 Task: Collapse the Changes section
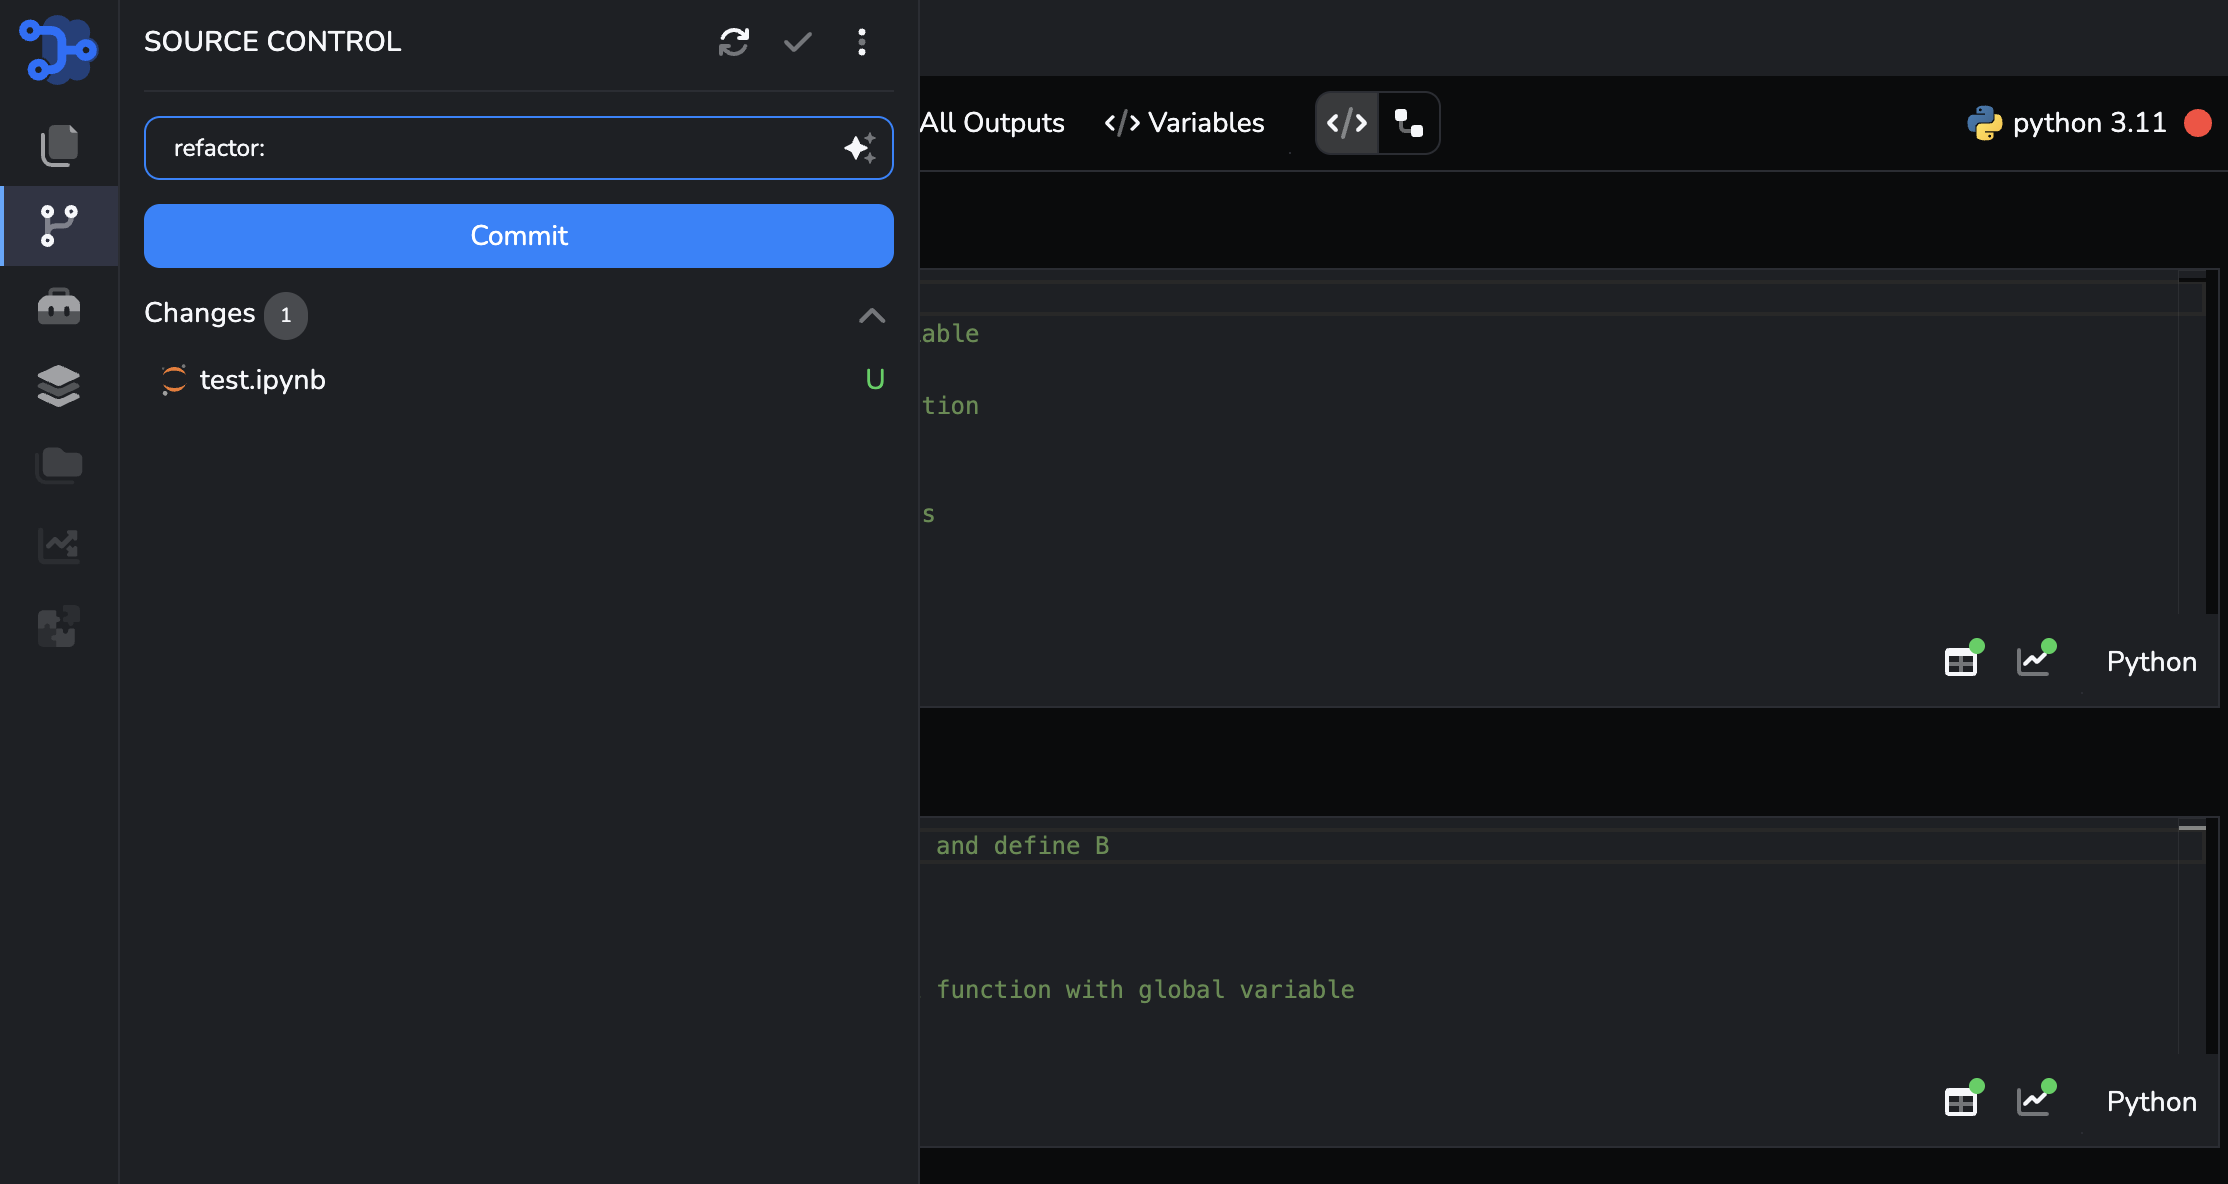coord(871,316)
